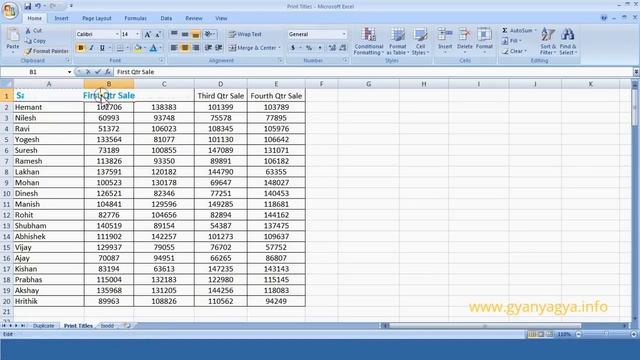
Task: Apply percent style
Action: [309, 48]
